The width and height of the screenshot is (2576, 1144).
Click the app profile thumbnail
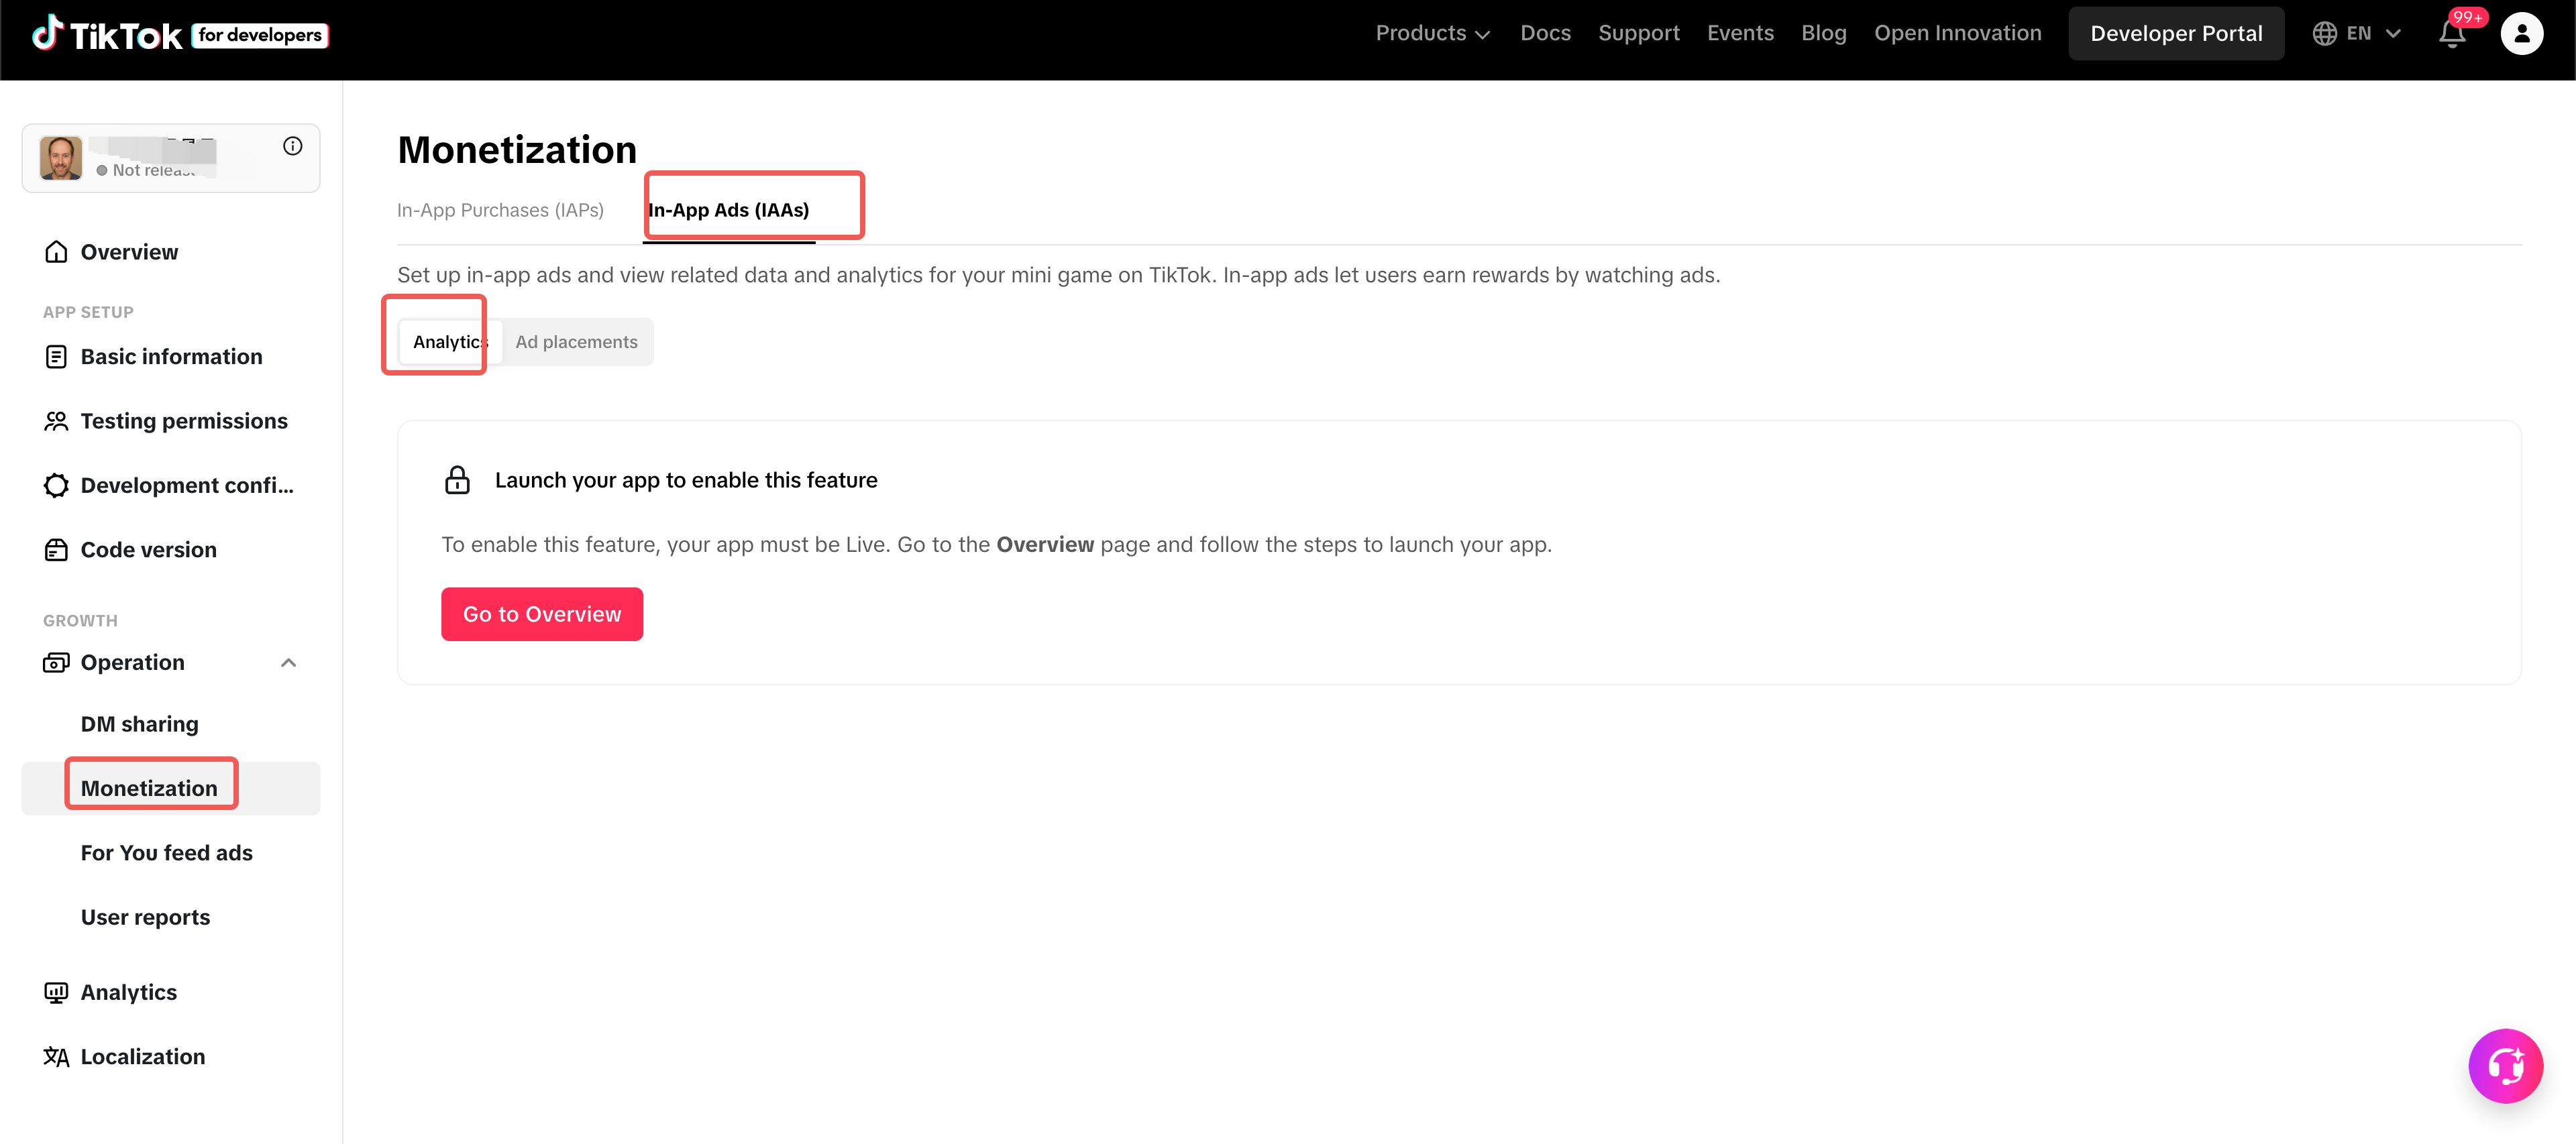pos(61,158)
